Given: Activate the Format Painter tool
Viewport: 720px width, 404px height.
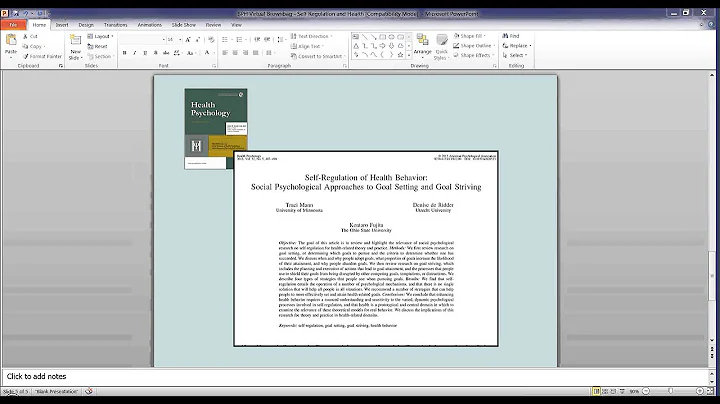Looking at the screenshot, I should click(x=42, y=56).
